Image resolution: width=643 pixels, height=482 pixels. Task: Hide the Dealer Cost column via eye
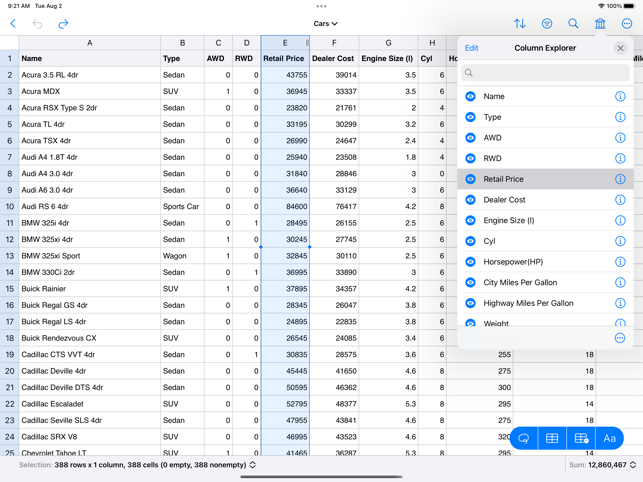tap(470, 200)
